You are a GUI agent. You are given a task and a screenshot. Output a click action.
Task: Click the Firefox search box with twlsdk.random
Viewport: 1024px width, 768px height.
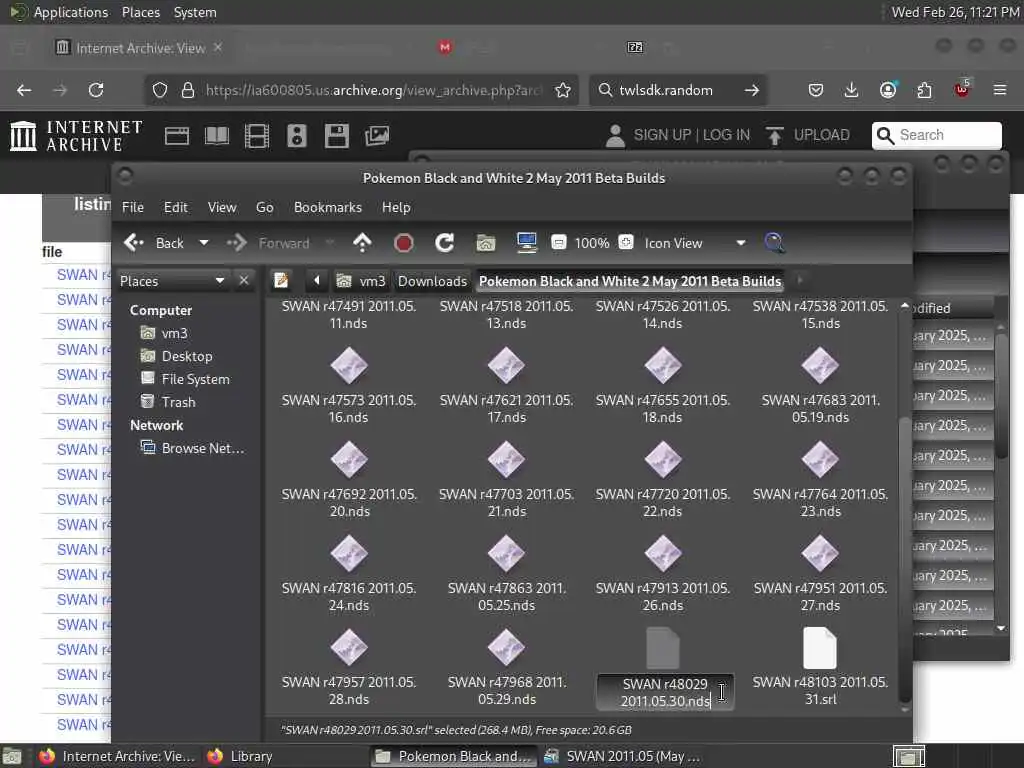point(678,90)
